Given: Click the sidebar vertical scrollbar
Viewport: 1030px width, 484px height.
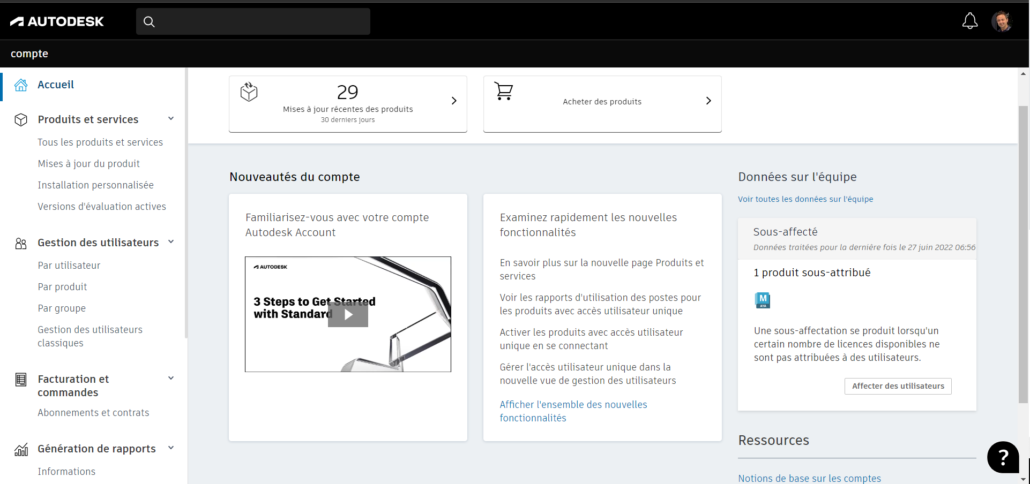Looking at the screenshot, I should 185,204.
